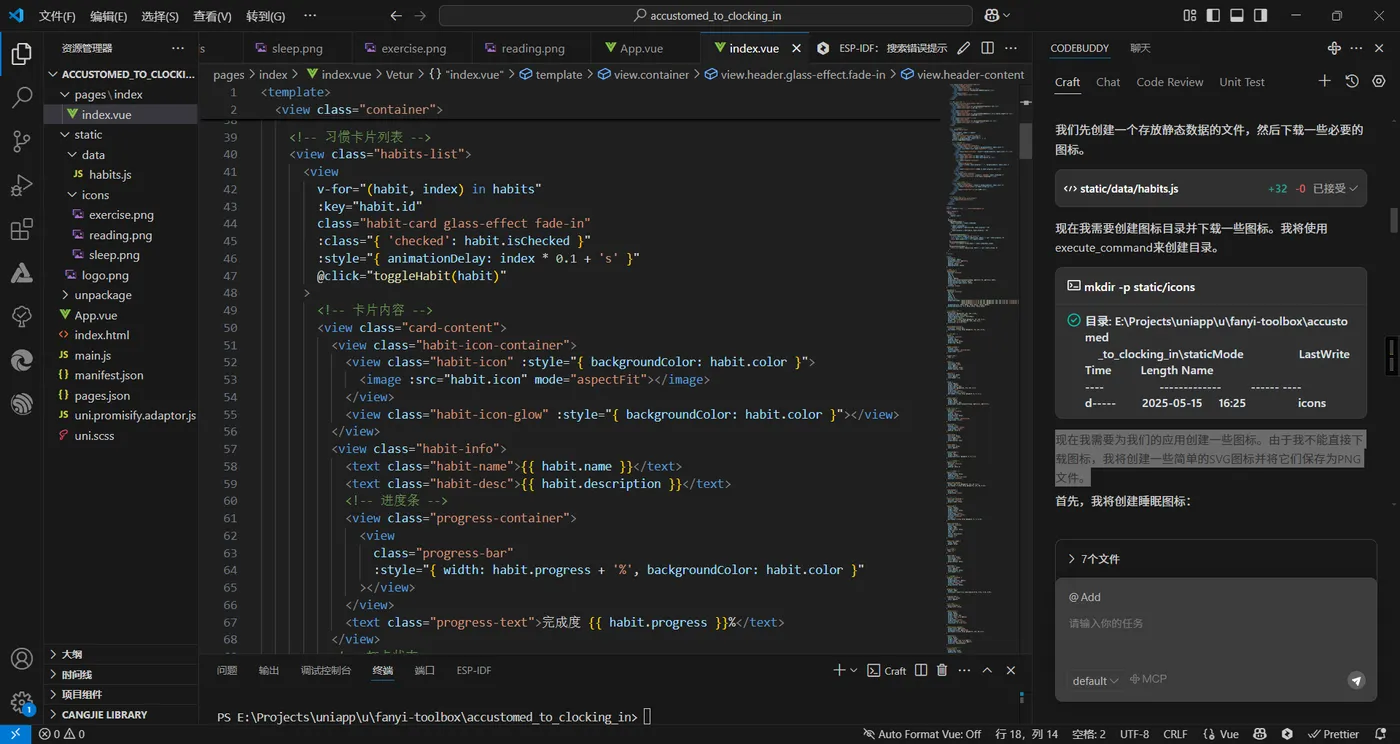
Task: Switch to Code Review tab
Action: 1169,82
